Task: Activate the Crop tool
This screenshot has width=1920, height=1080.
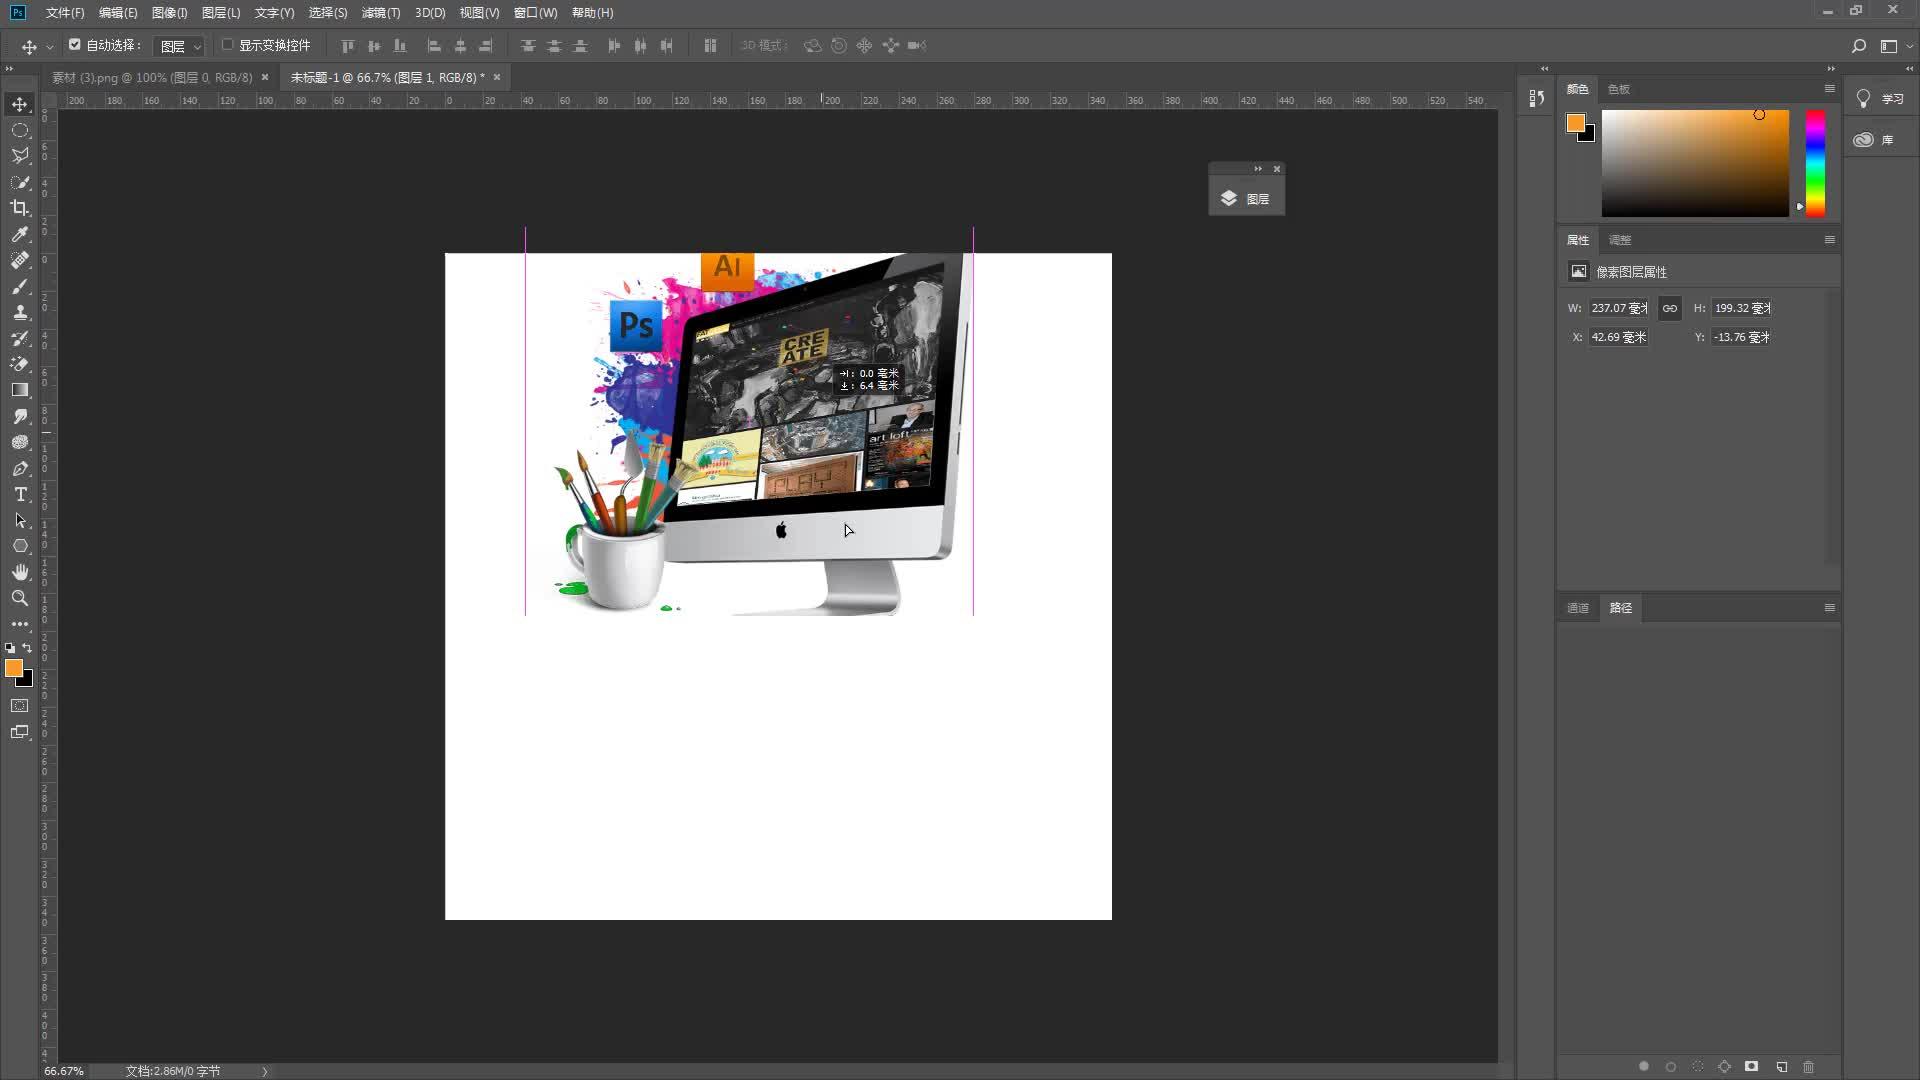Action: 20,208
